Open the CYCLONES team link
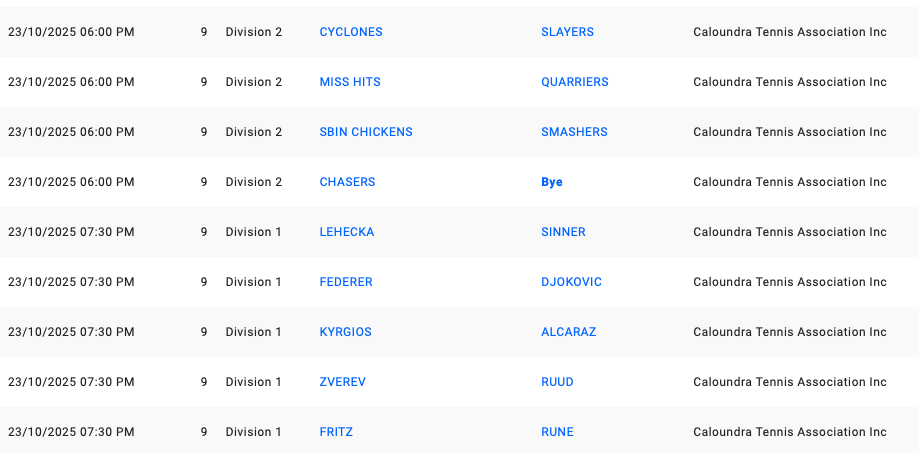 (x=350, y=32)
